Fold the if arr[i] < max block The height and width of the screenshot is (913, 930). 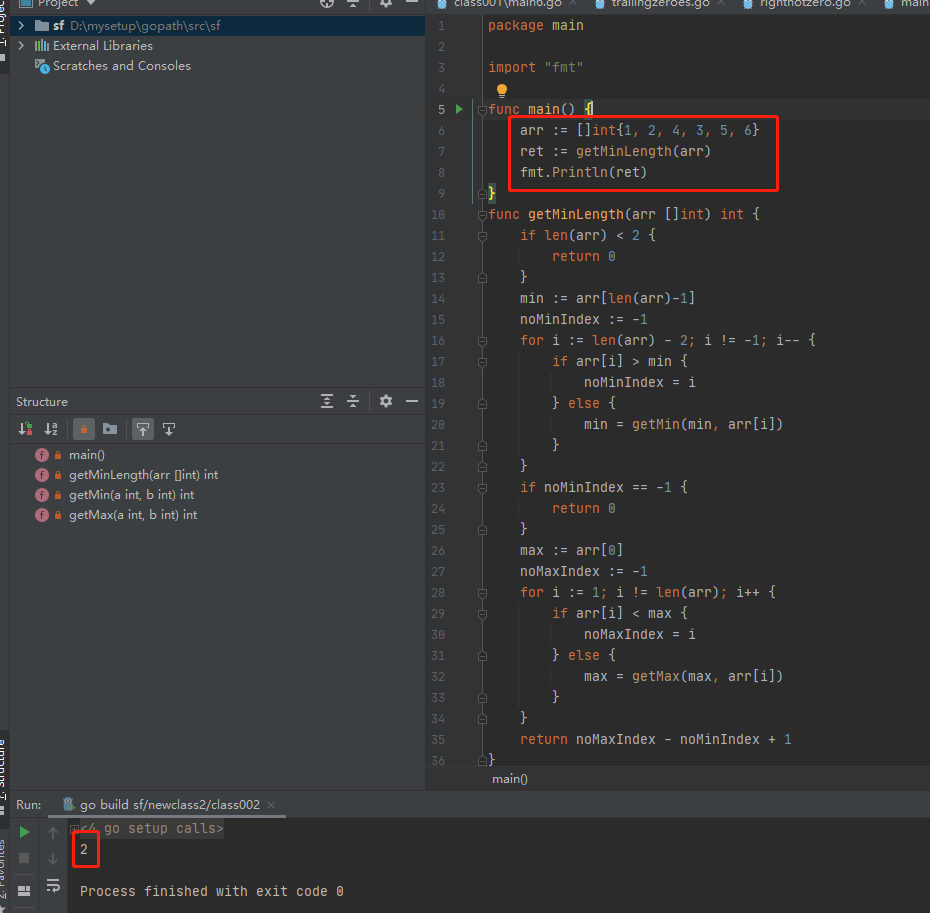[482, 613]
